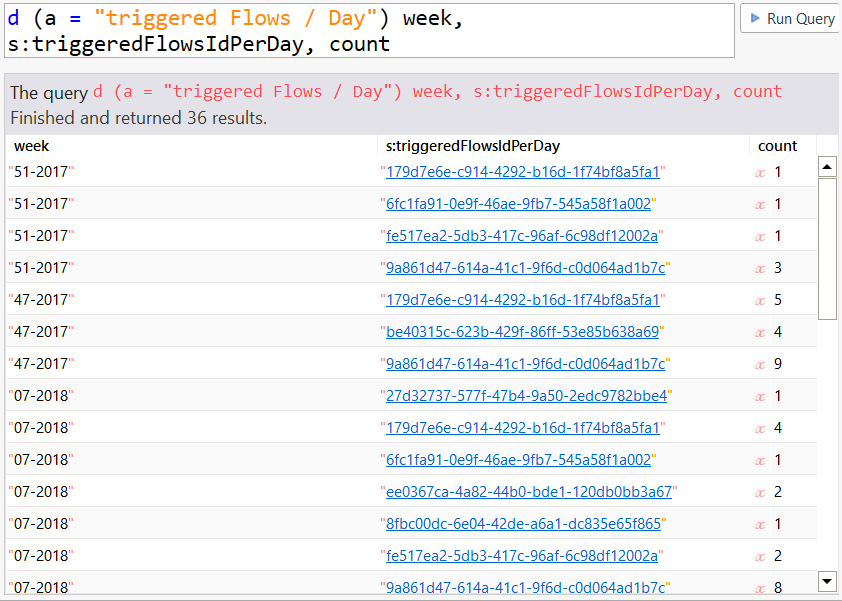Open the 27d32737-577f-47b4 flow ID link

(526, 396)
